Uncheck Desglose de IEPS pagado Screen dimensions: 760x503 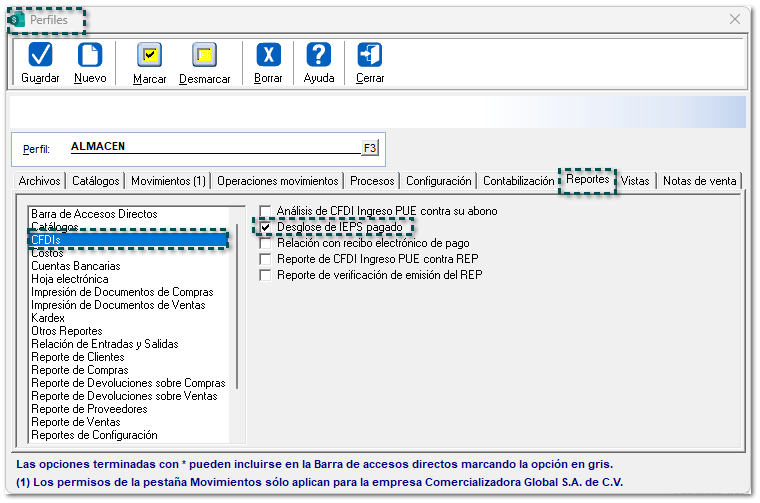click(x=266, y=227)
